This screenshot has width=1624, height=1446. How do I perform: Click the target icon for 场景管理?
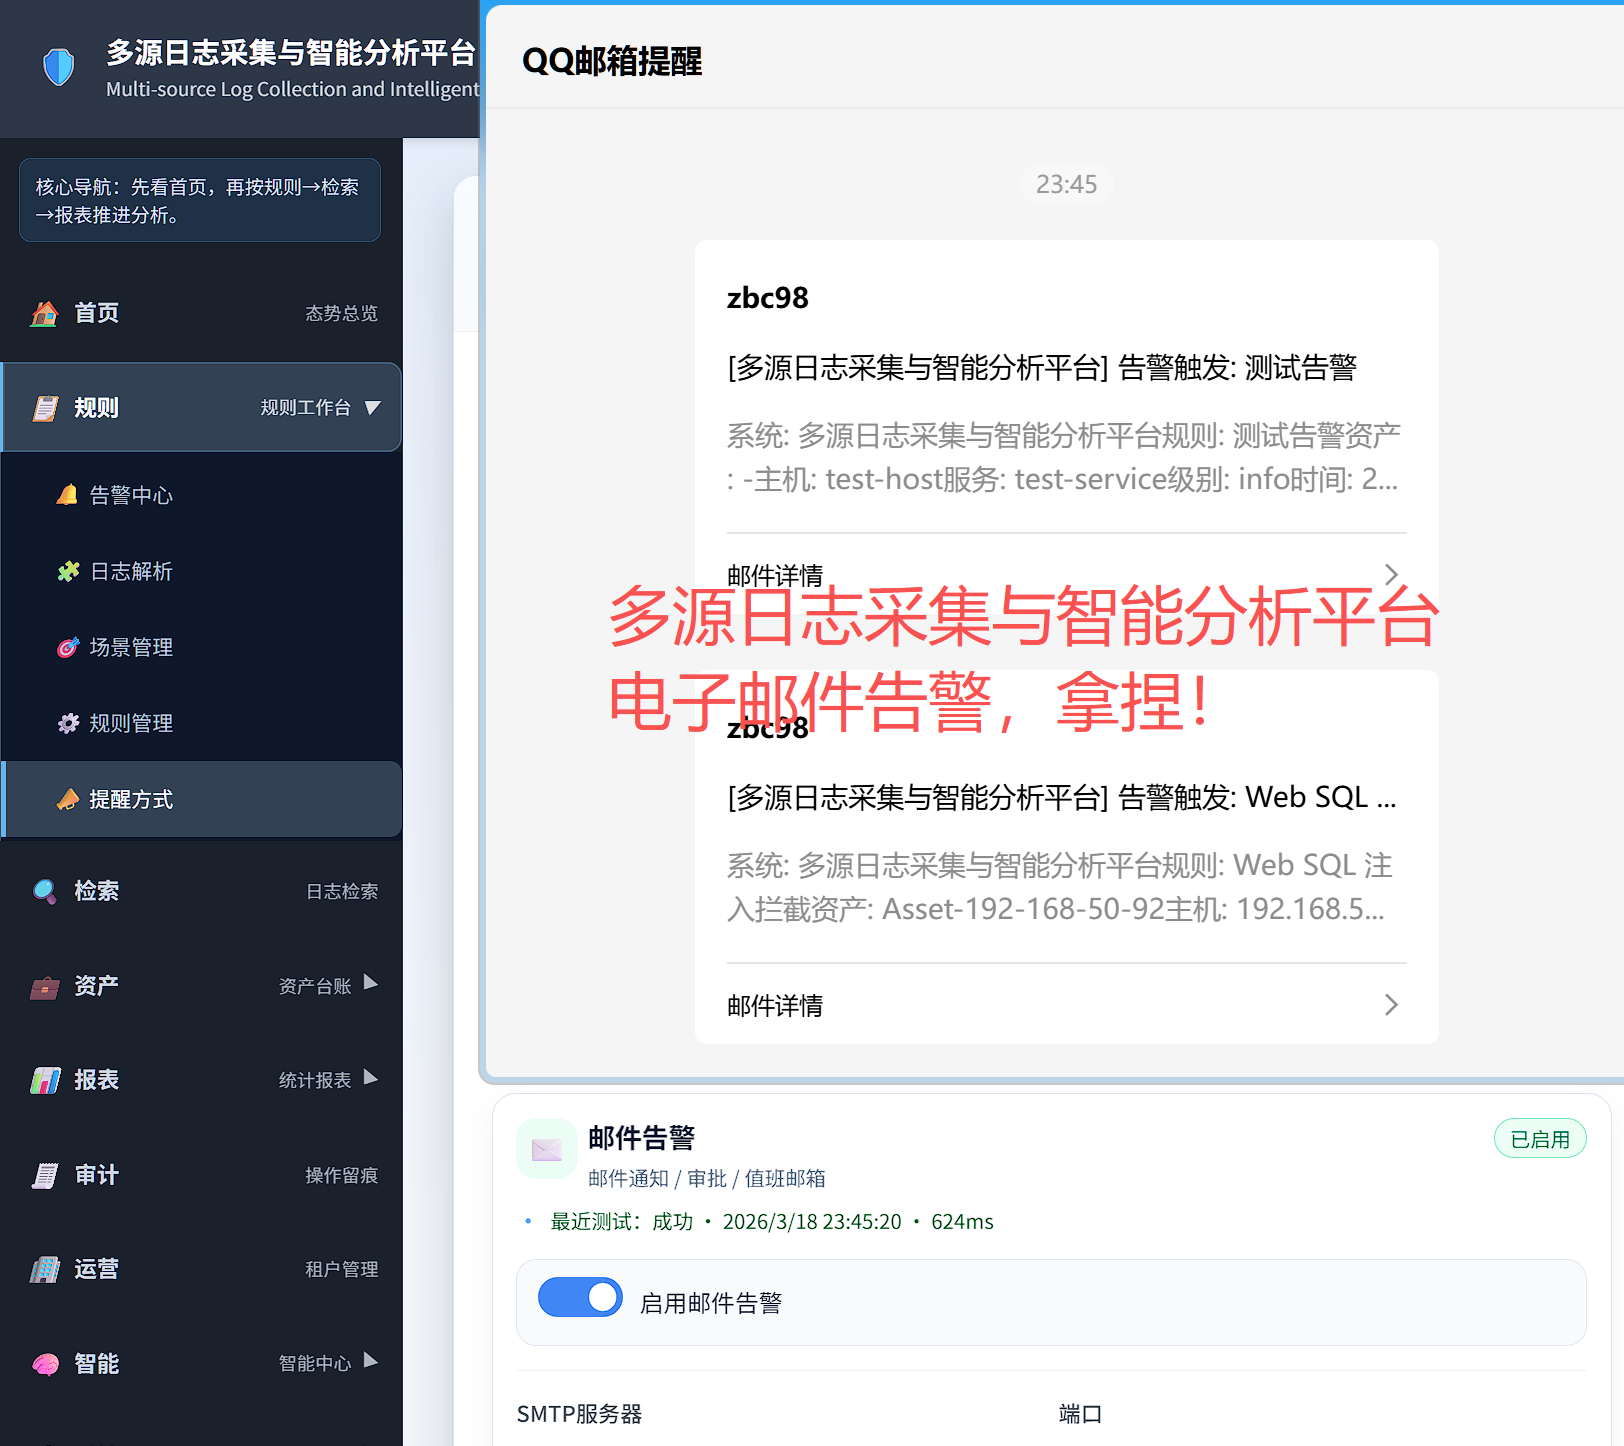point(68,647)
